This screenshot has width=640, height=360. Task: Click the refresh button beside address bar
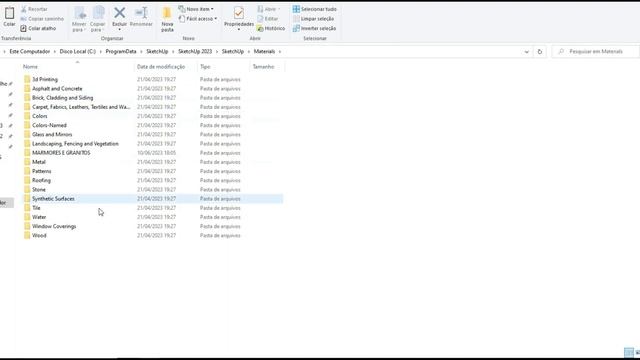point(540,52)
